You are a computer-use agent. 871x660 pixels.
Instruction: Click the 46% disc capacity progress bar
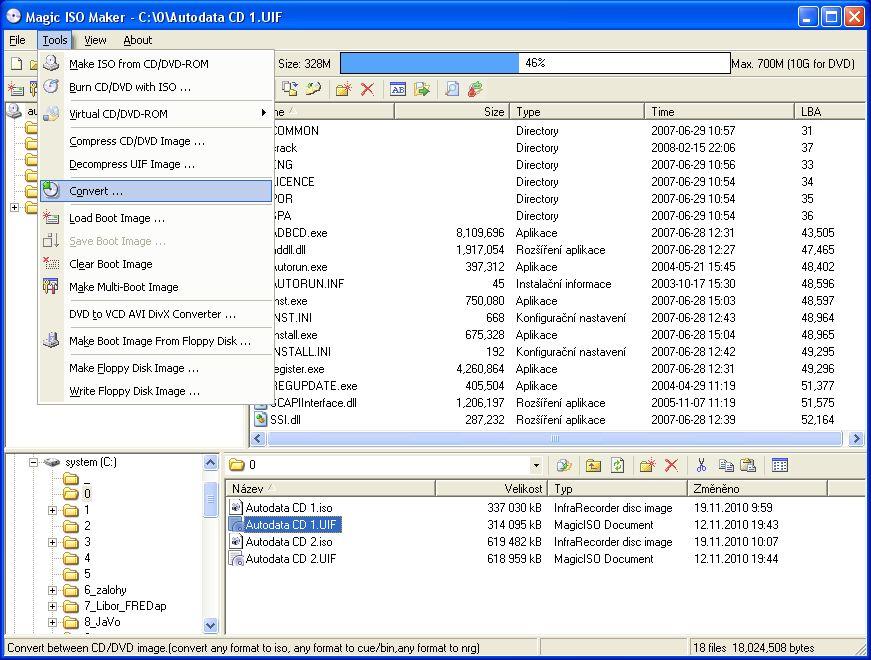[535, 63]
